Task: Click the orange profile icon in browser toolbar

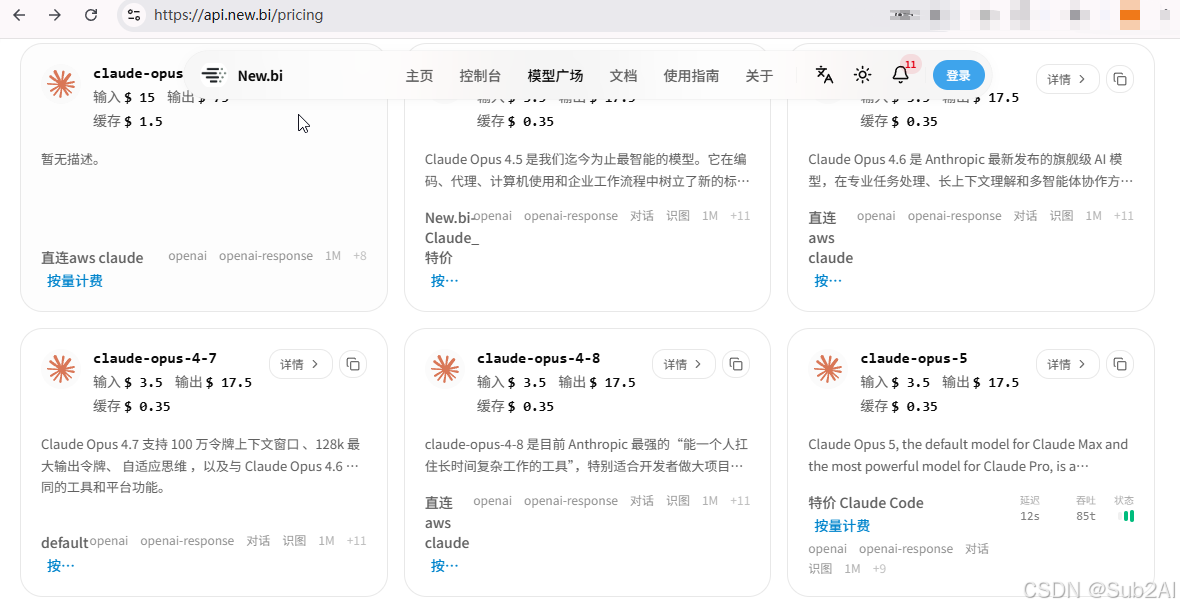Action: (1130, 16)
